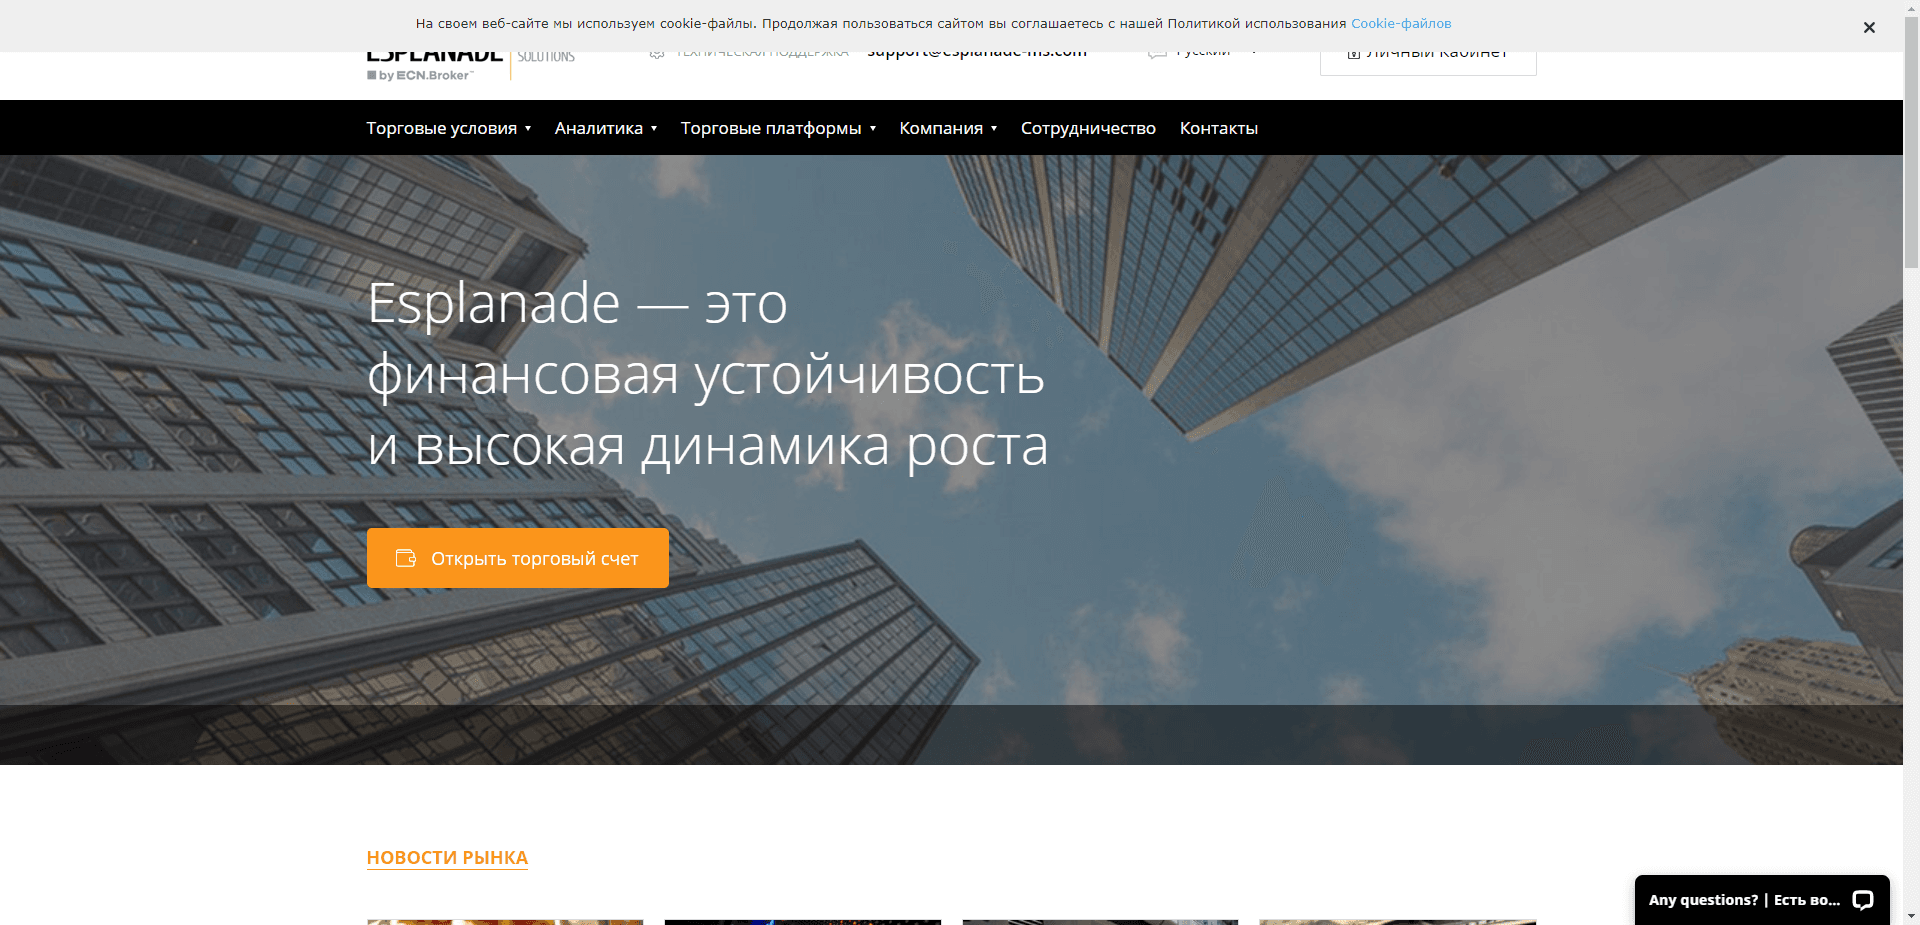Click the scrollbar down arrow
The height and width of the screenshot is (925, 1920).
point(1910,916)
